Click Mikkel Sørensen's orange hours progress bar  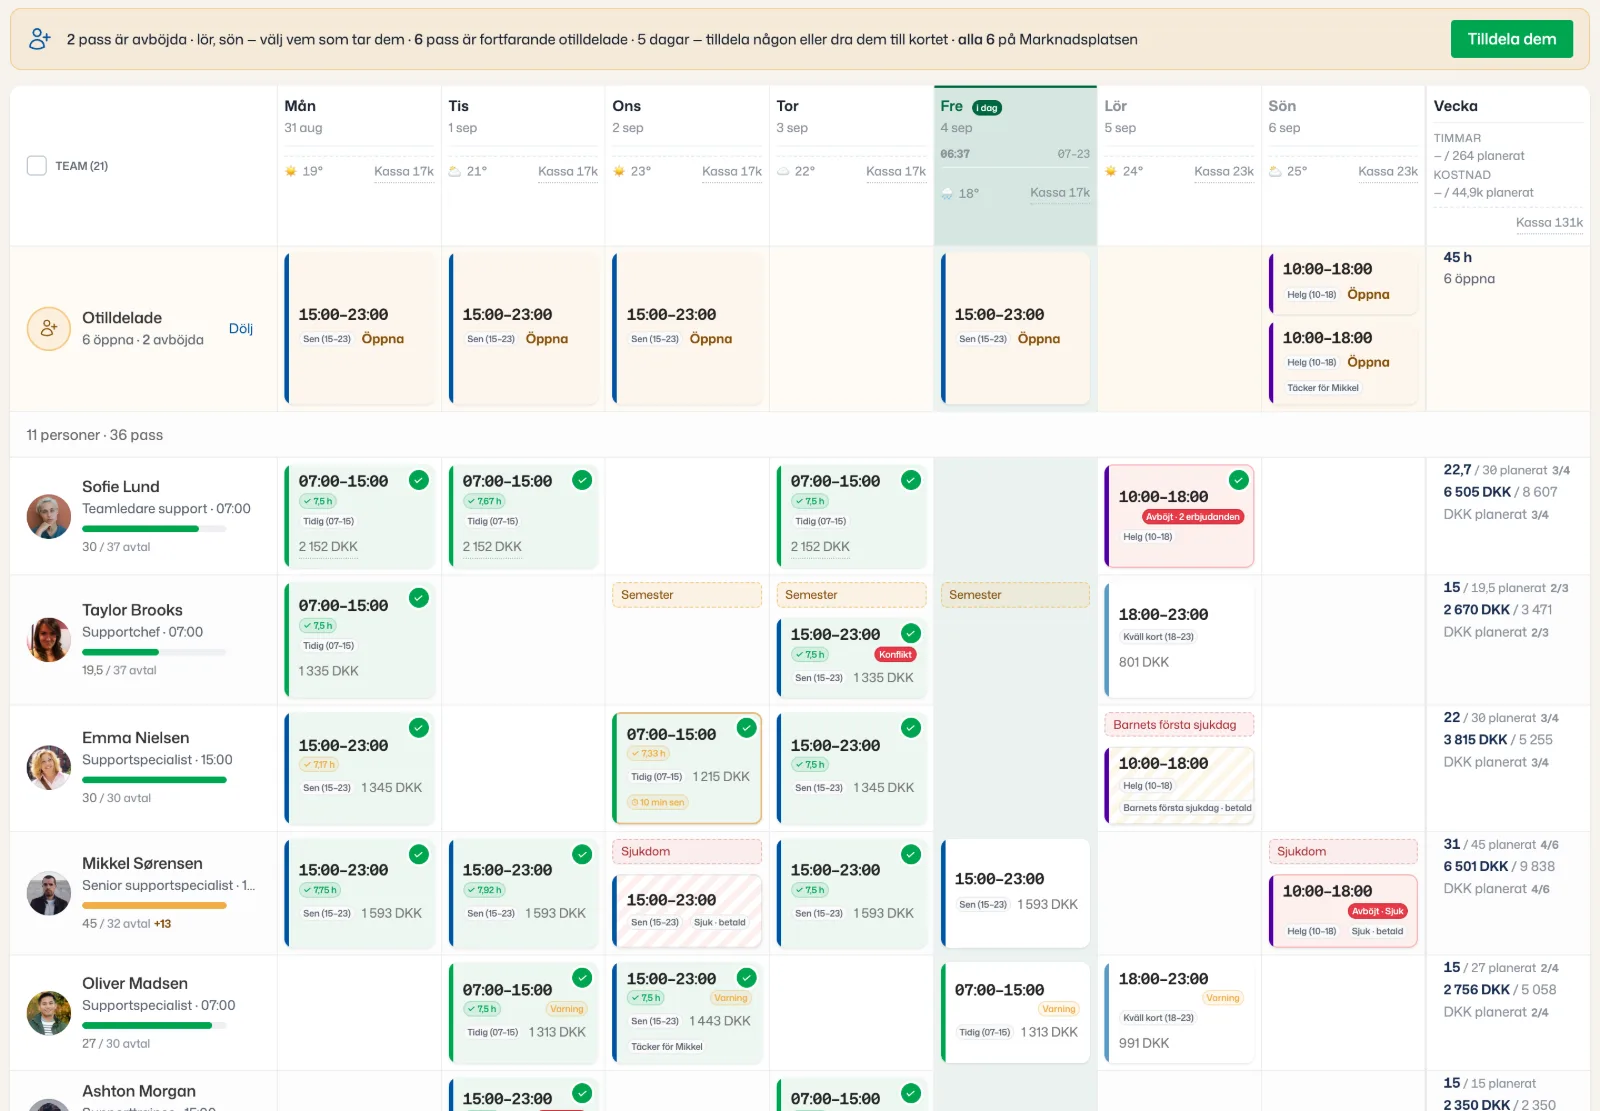[154, 906]
